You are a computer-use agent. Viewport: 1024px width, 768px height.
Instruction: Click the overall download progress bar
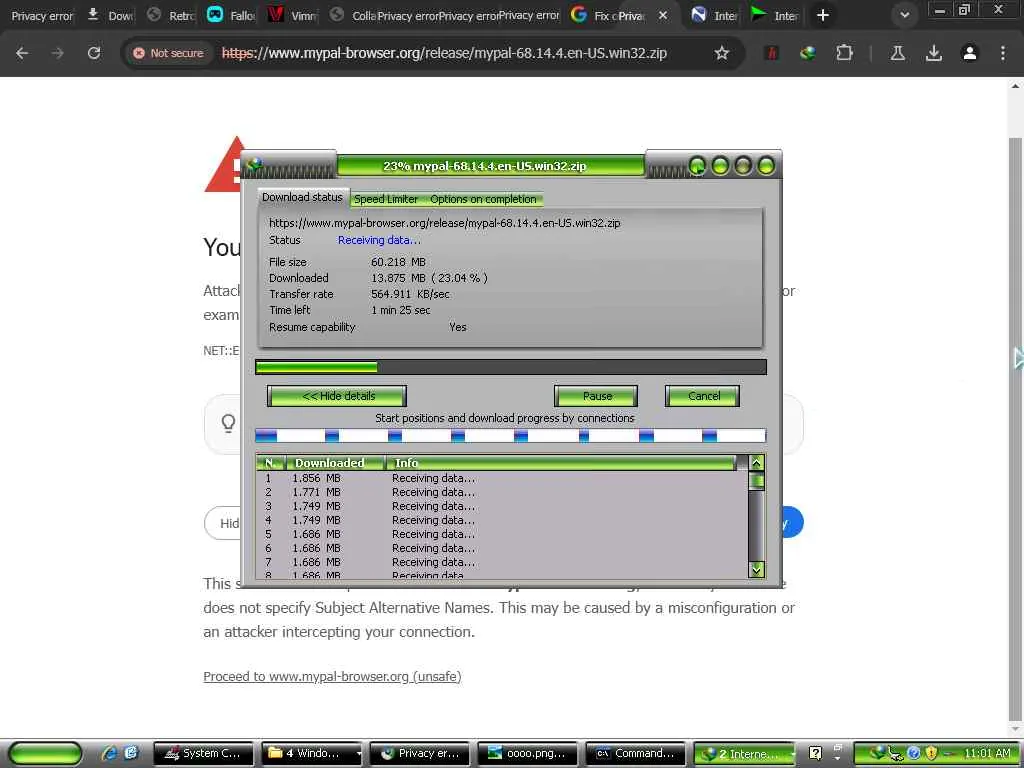pyautogui.click(x=511, y=367)
